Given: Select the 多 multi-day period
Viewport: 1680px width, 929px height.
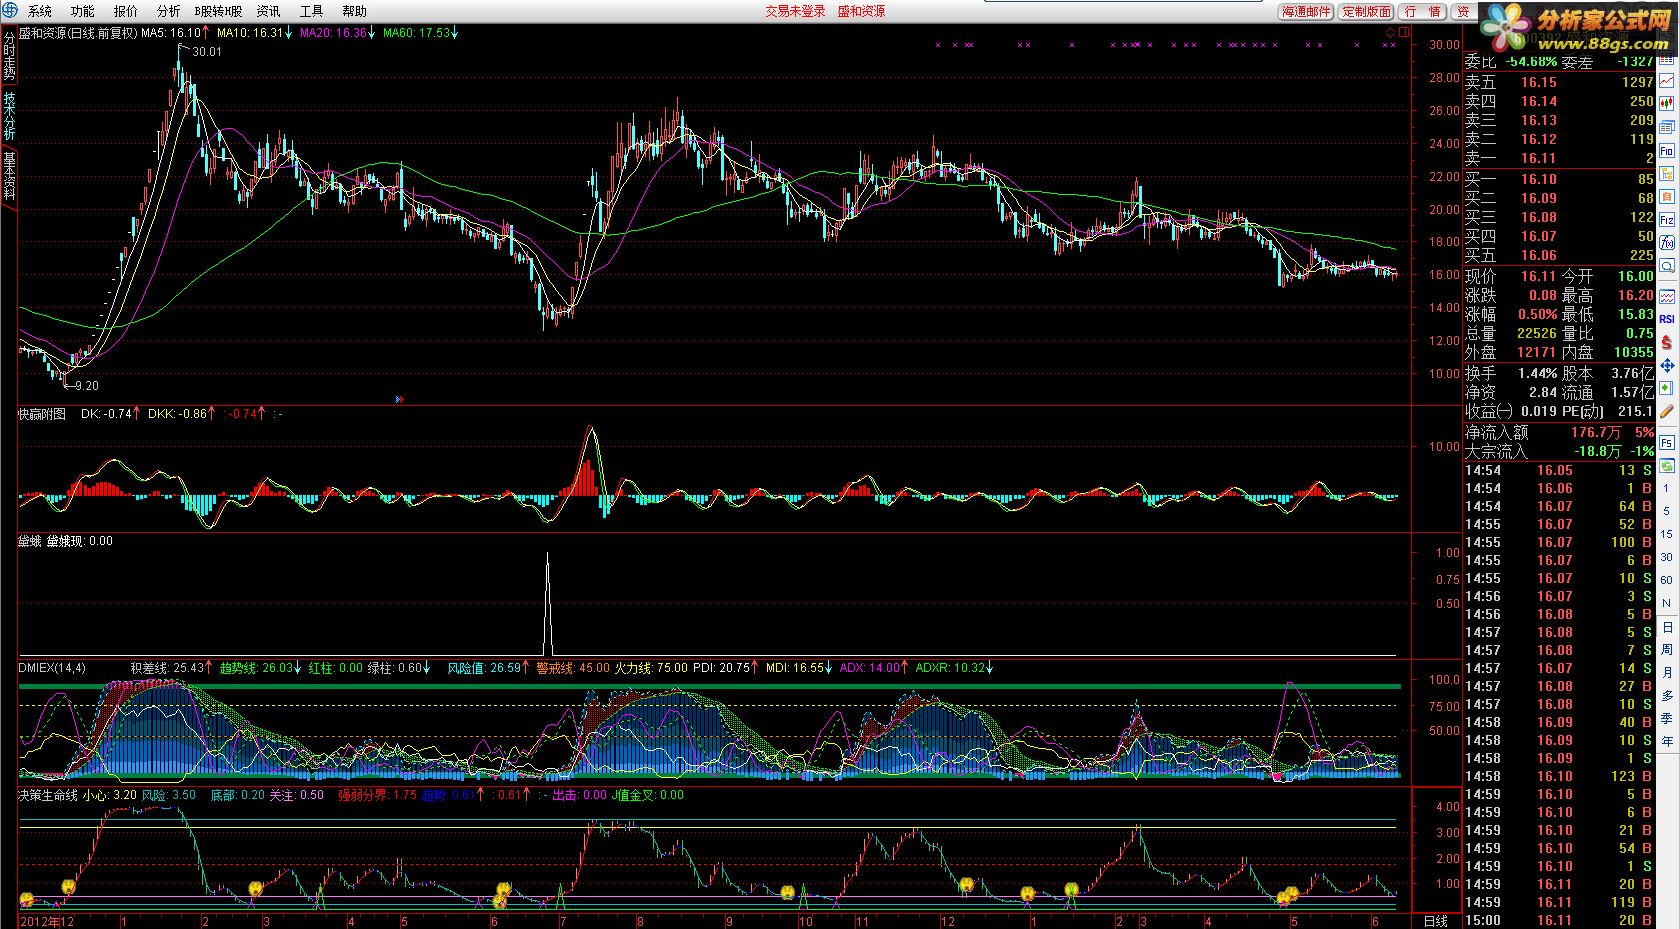Looking at the screenshot, I should coord(1667,696).
